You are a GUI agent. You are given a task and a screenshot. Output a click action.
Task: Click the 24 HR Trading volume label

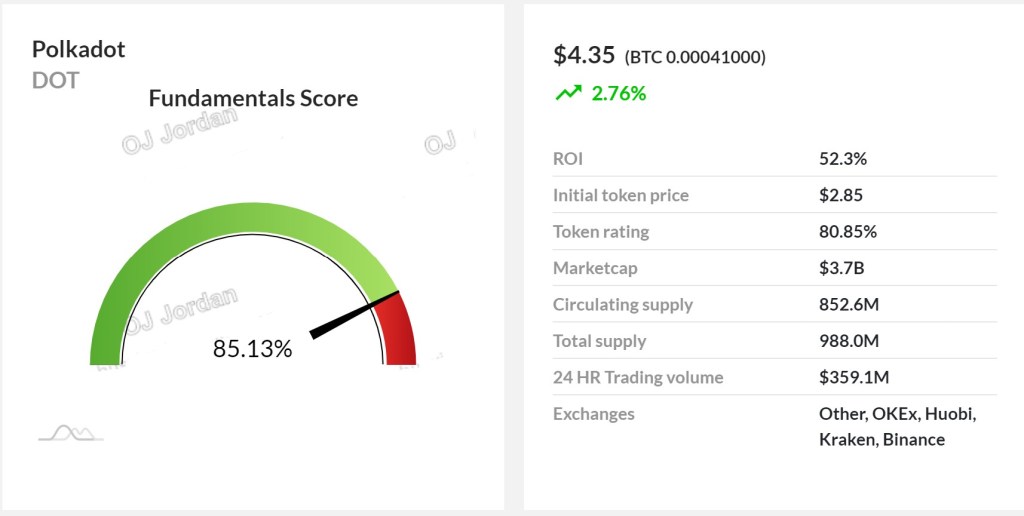click(x=638, y=377)
